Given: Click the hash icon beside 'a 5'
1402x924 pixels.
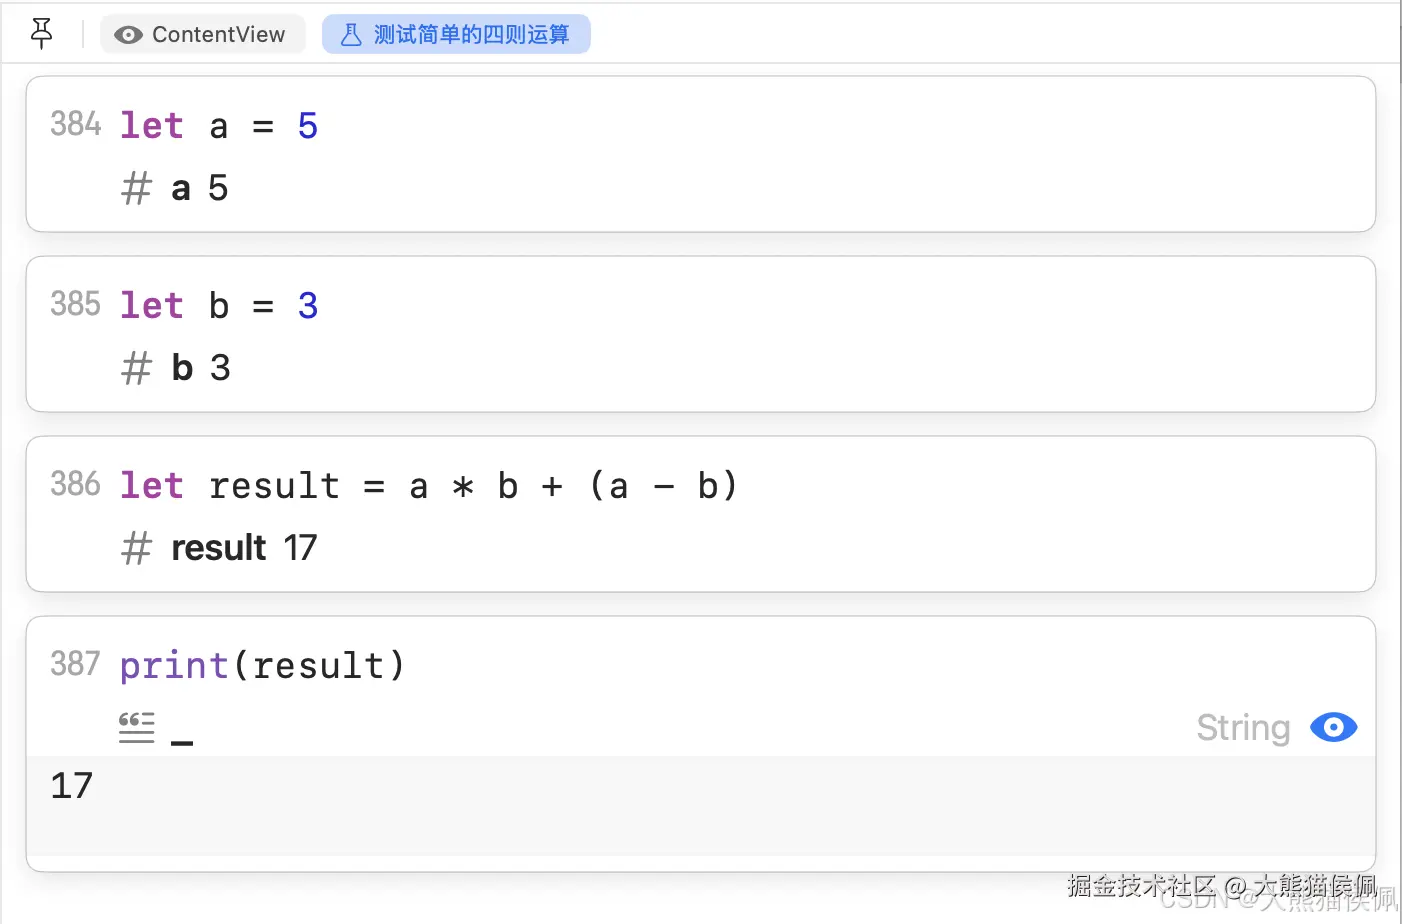Looking at the screenshot, I should pyautogui.click(x=136, y=188).
